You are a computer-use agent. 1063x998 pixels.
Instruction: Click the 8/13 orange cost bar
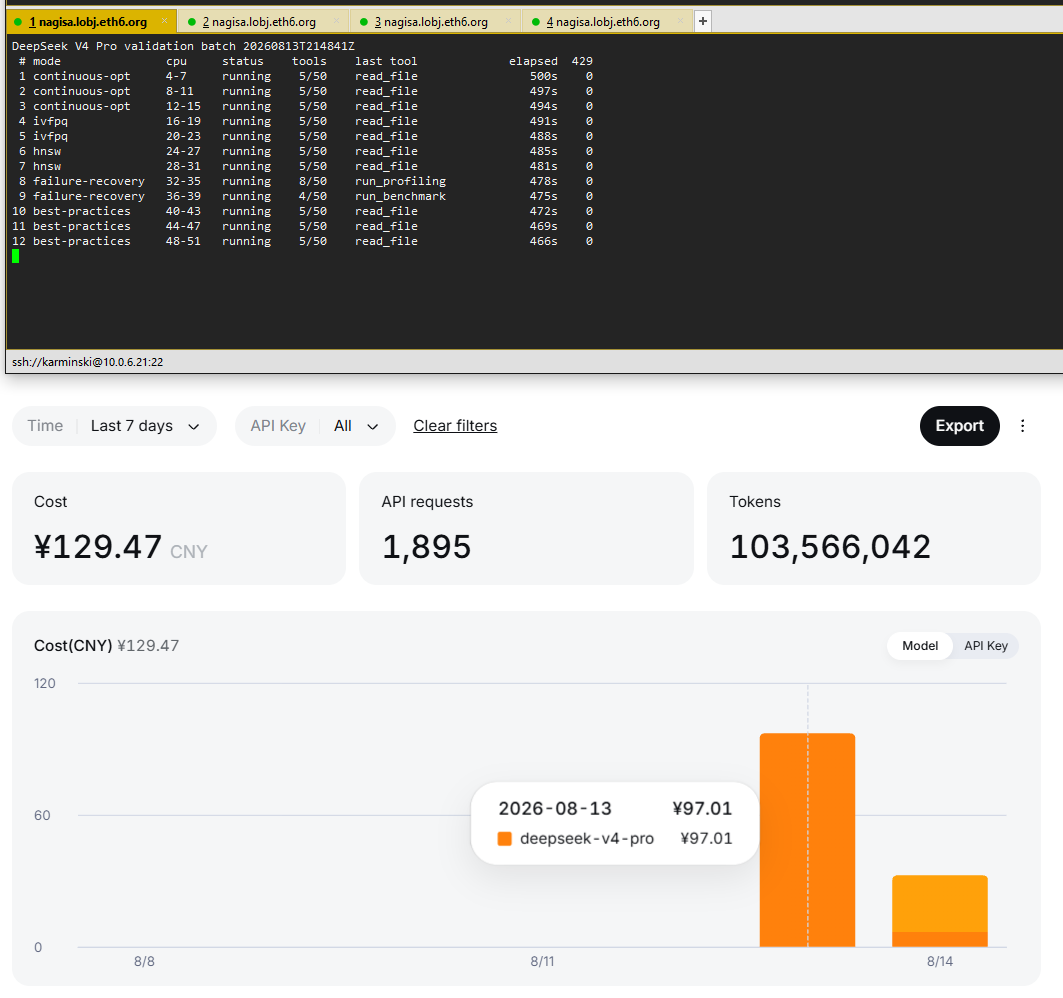pos(807,840)
